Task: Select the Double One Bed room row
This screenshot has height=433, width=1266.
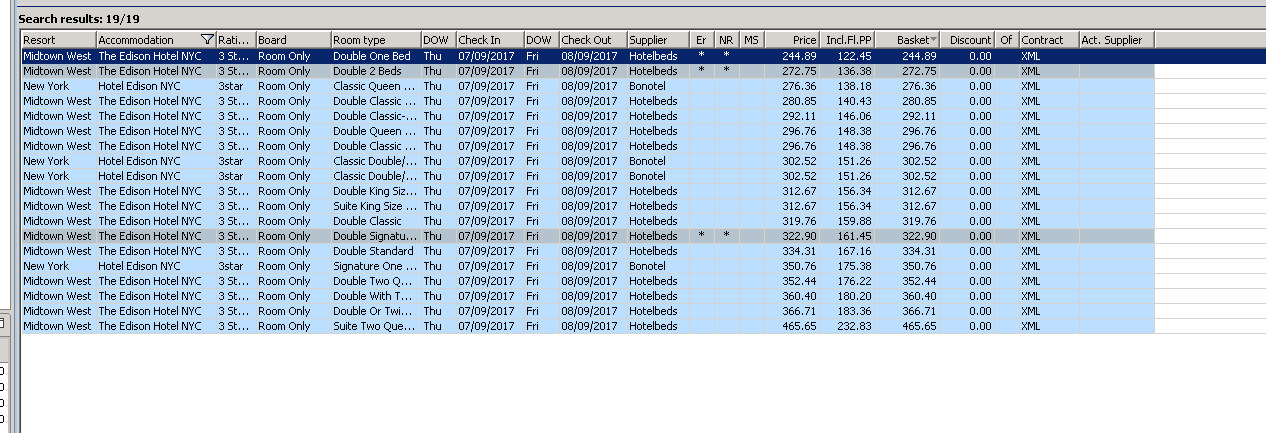Action: tap(588, 56)
